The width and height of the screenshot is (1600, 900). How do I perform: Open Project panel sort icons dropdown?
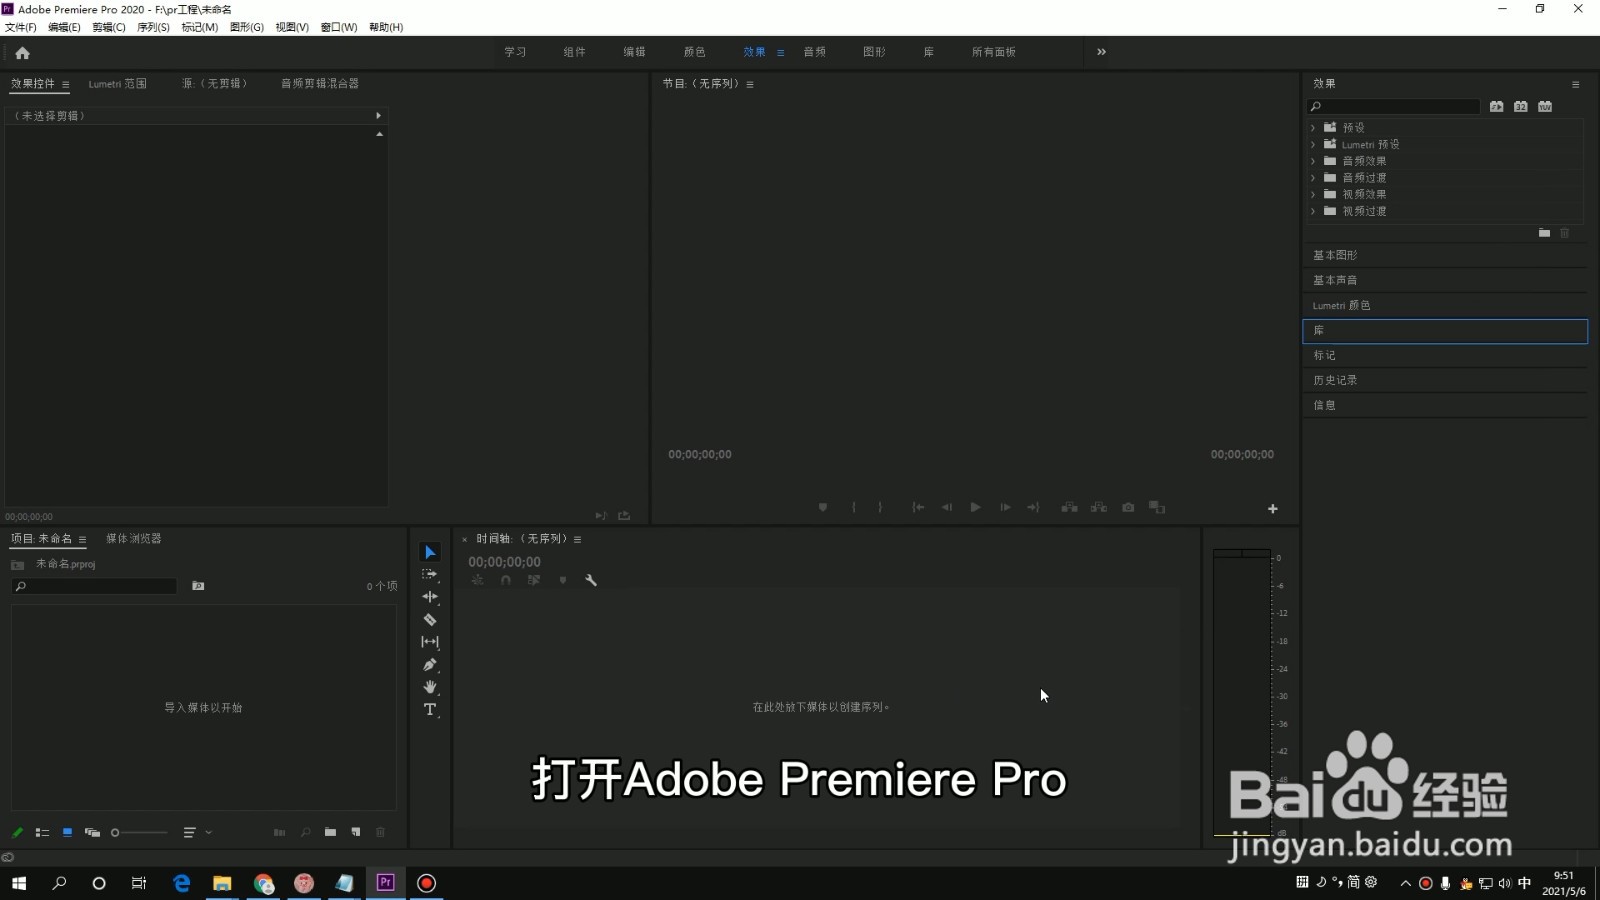pyautogui.click(x=195, y=832)
